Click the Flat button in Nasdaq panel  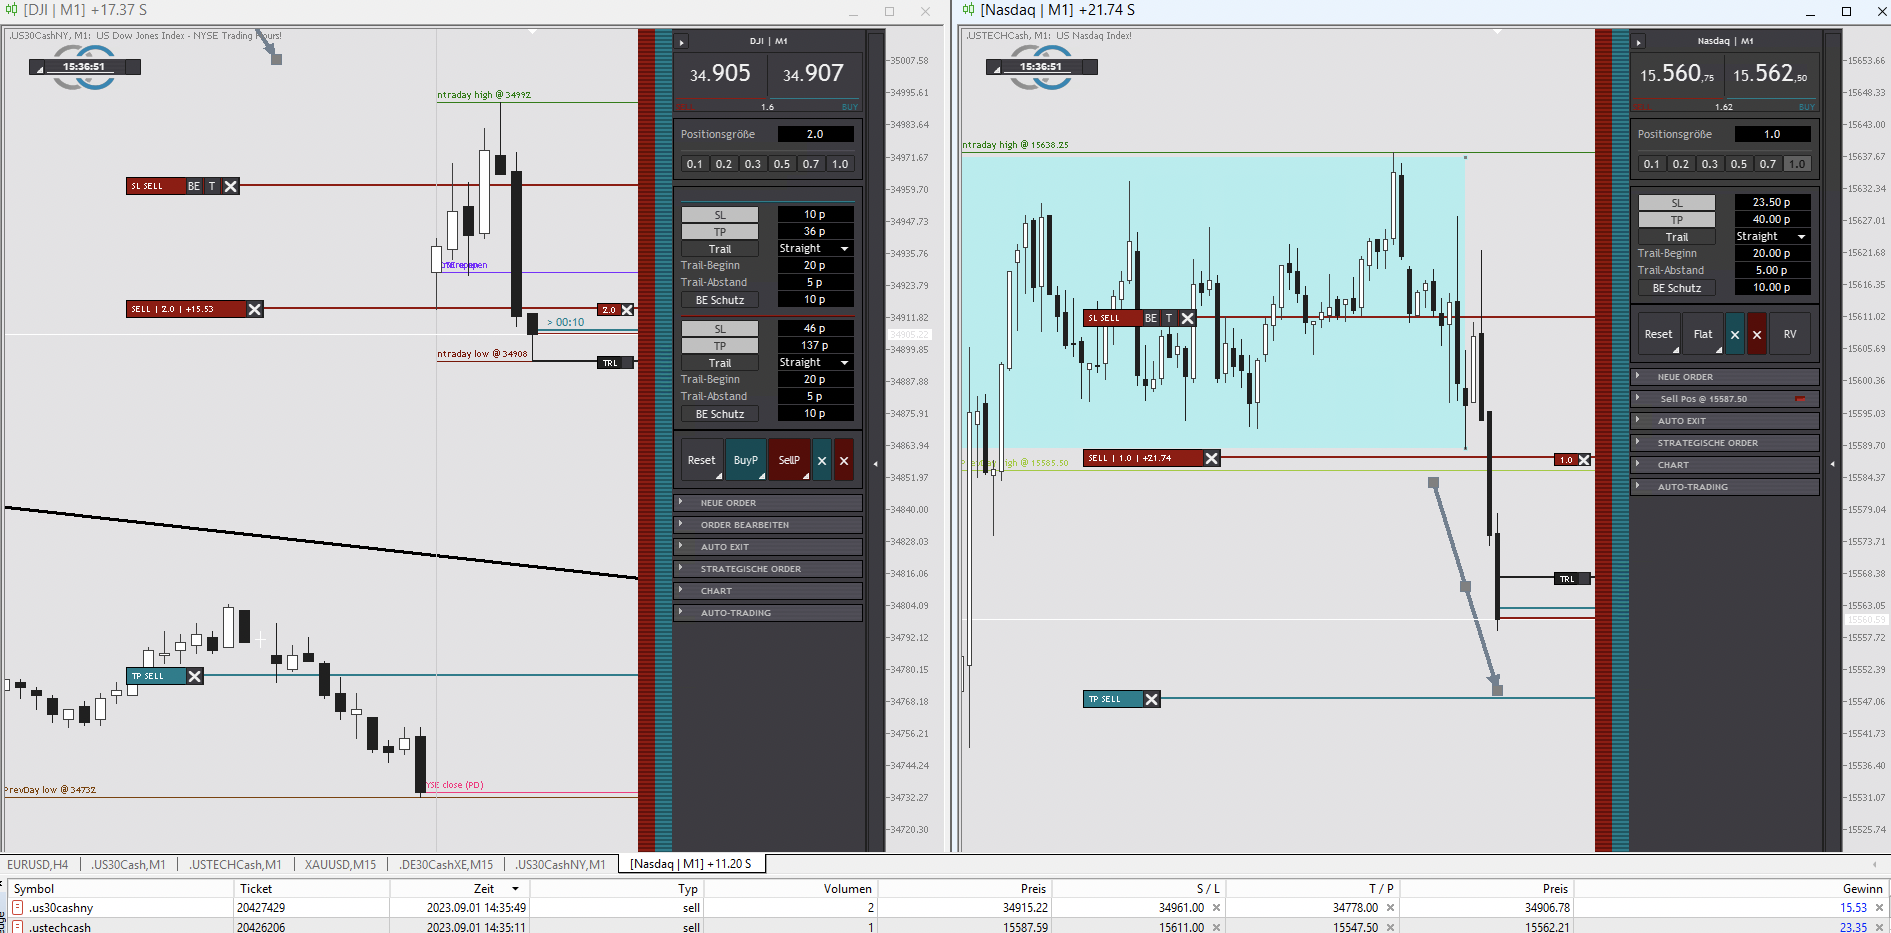(1703, 335)
